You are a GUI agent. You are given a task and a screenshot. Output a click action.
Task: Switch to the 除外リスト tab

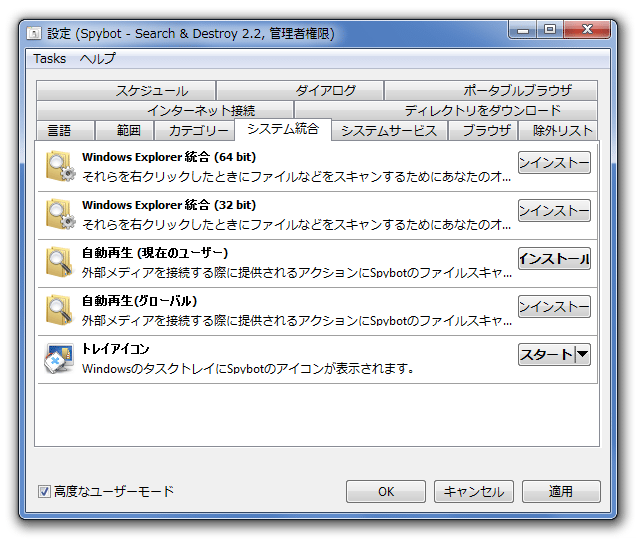tap(557, 130)
